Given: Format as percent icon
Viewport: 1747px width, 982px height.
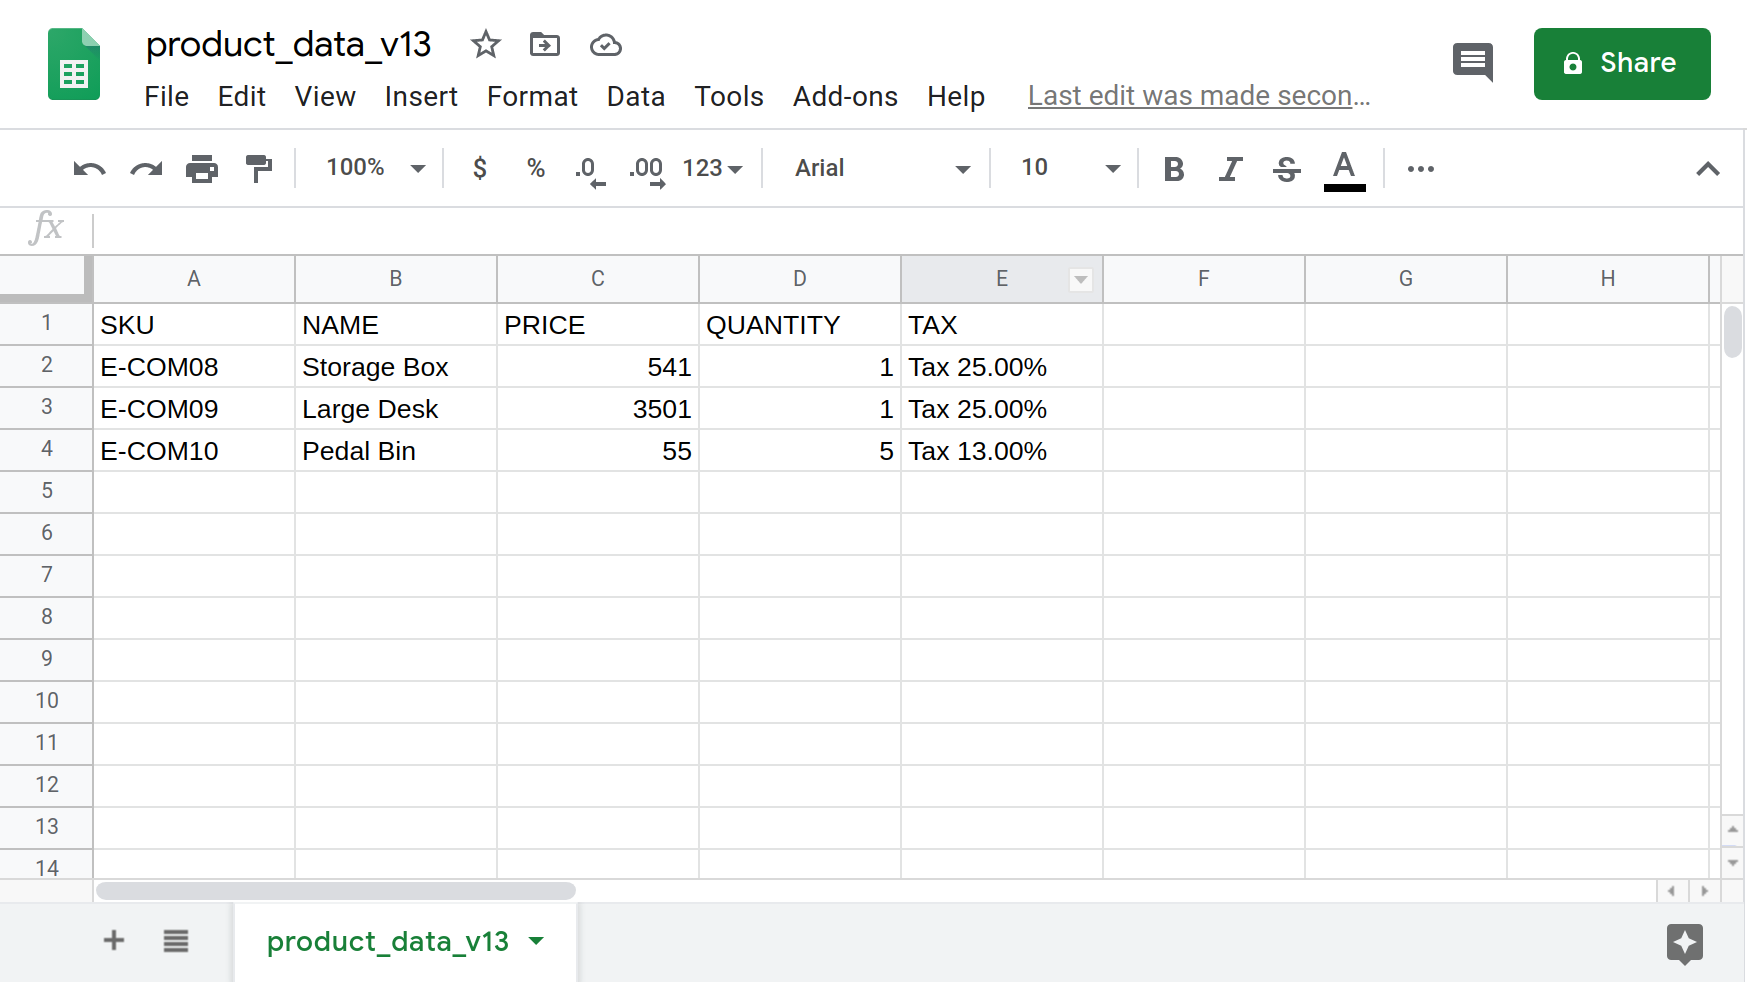Looking at the screenshot, I should 536,168.
